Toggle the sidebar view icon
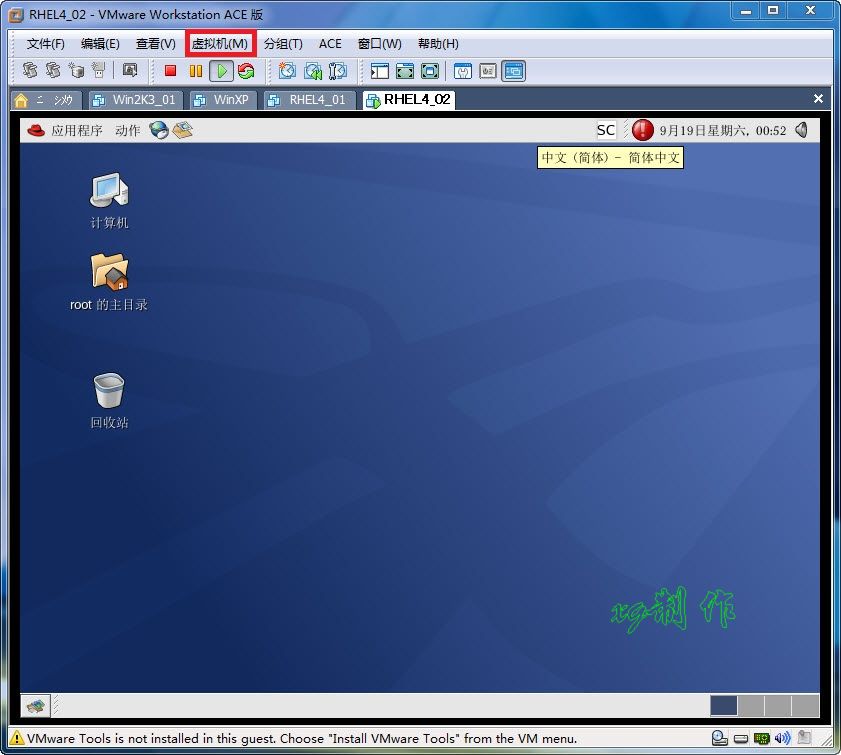The height and width of the screenshot is (755, 841). coord(380,71)
